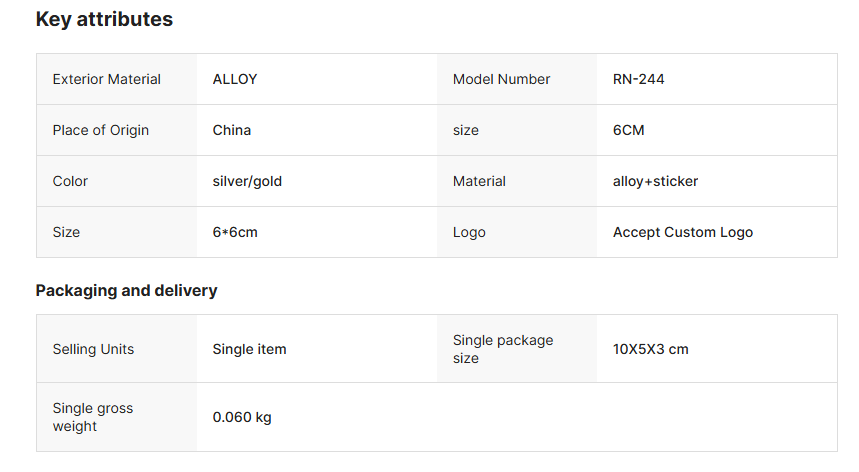Screen dimensions: 859x472
Task: Click the 0.060 kg weight value
Action: tap(242, 417)
